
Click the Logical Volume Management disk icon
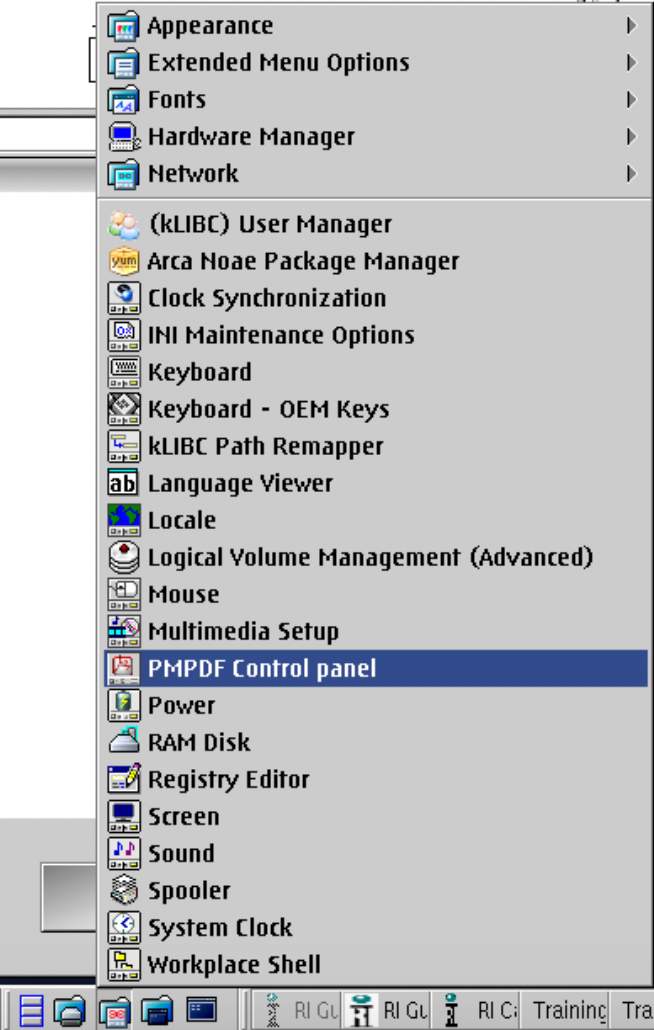123,556
